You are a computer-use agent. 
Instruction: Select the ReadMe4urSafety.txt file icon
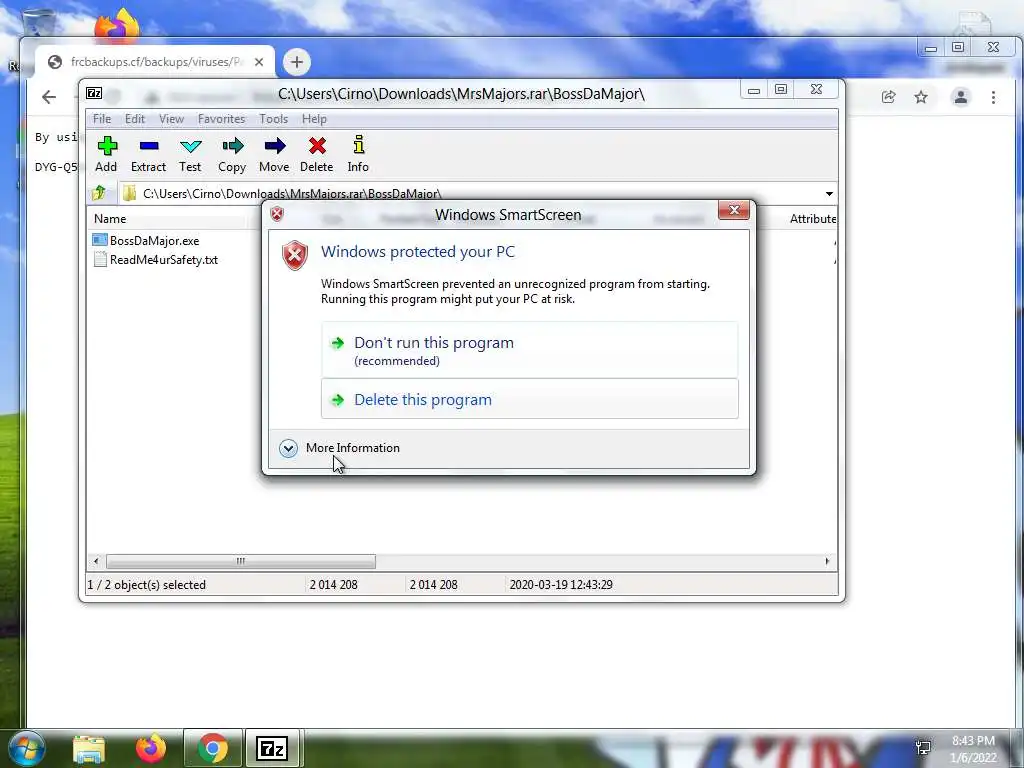click(100, 259)
